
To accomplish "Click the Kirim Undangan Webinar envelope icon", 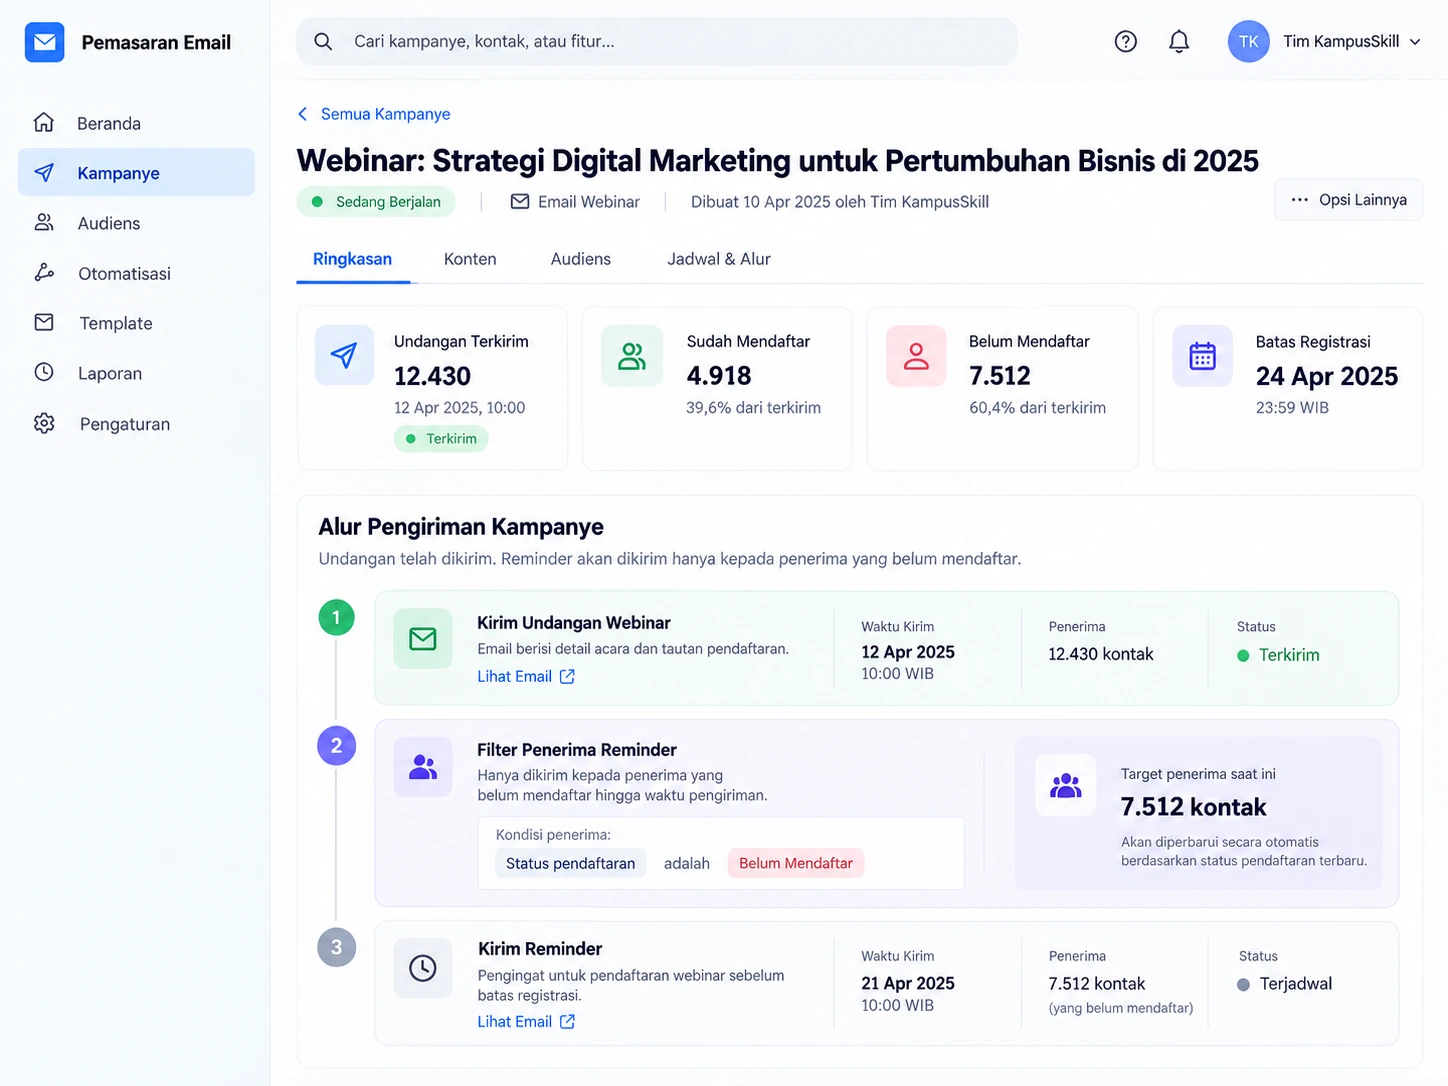I will pos(423,638).
